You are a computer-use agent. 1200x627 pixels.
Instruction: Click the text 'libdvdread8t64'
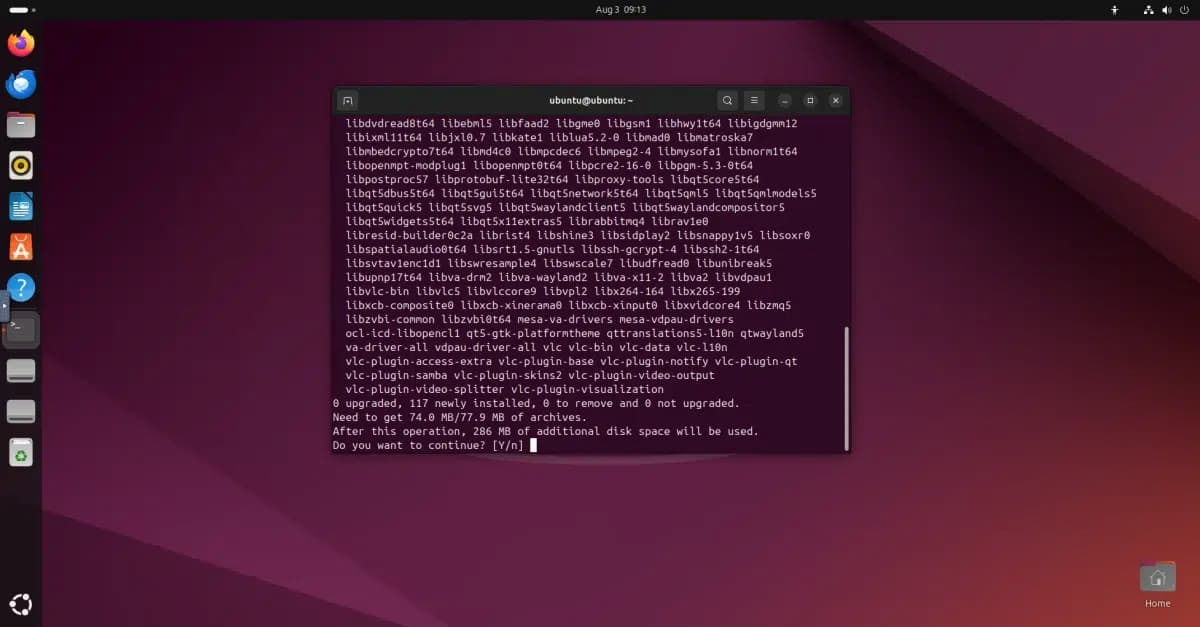point(389,123)
